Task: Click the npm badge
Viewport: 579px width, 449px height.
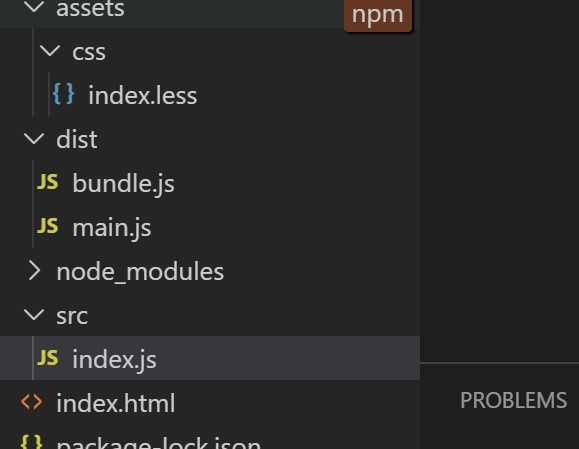Action: (378, 15)
